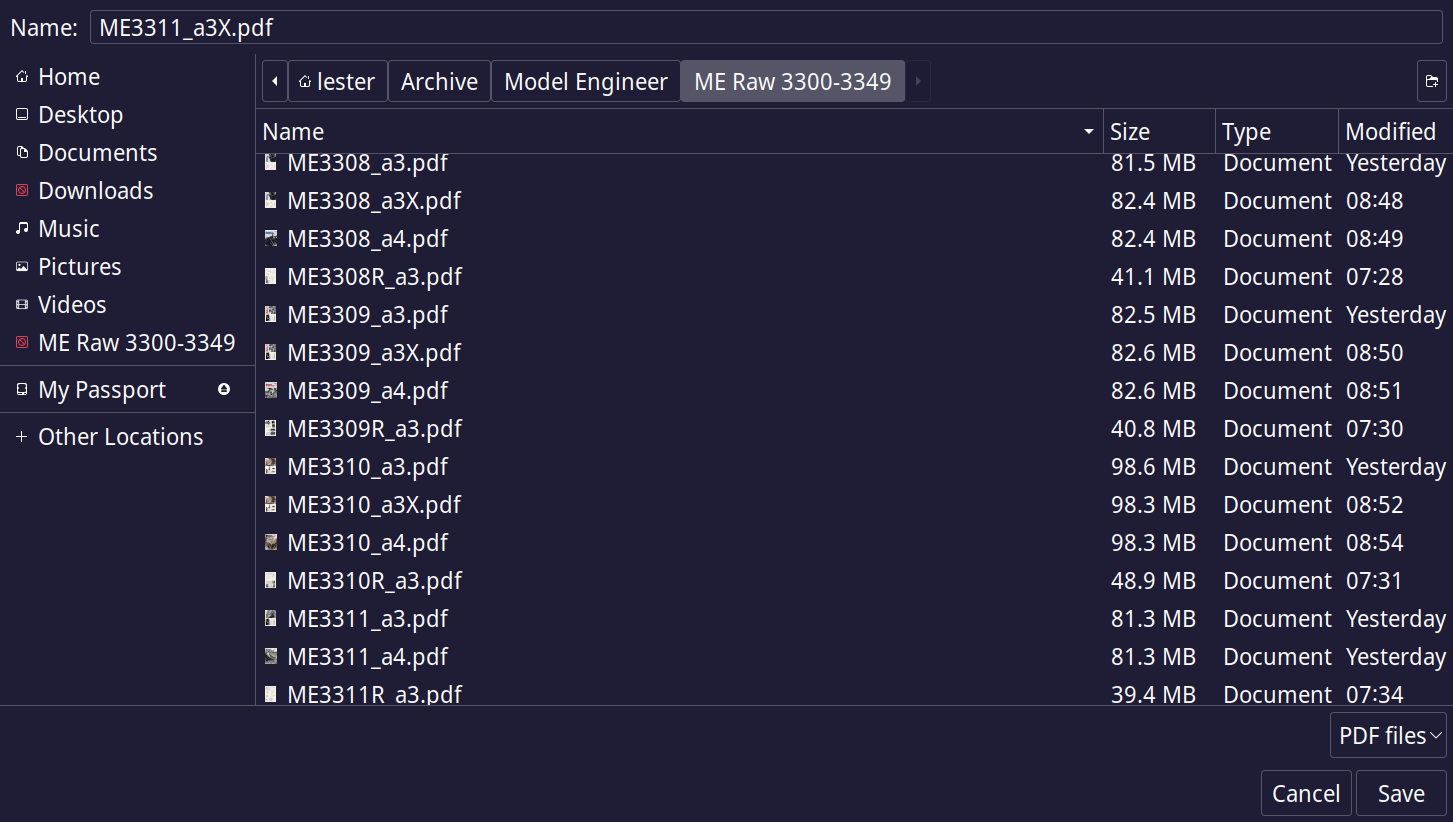Screen dimensions: 1453x822
Task: Open the PDF files filter dropdown
Action: click(1388, 736)
